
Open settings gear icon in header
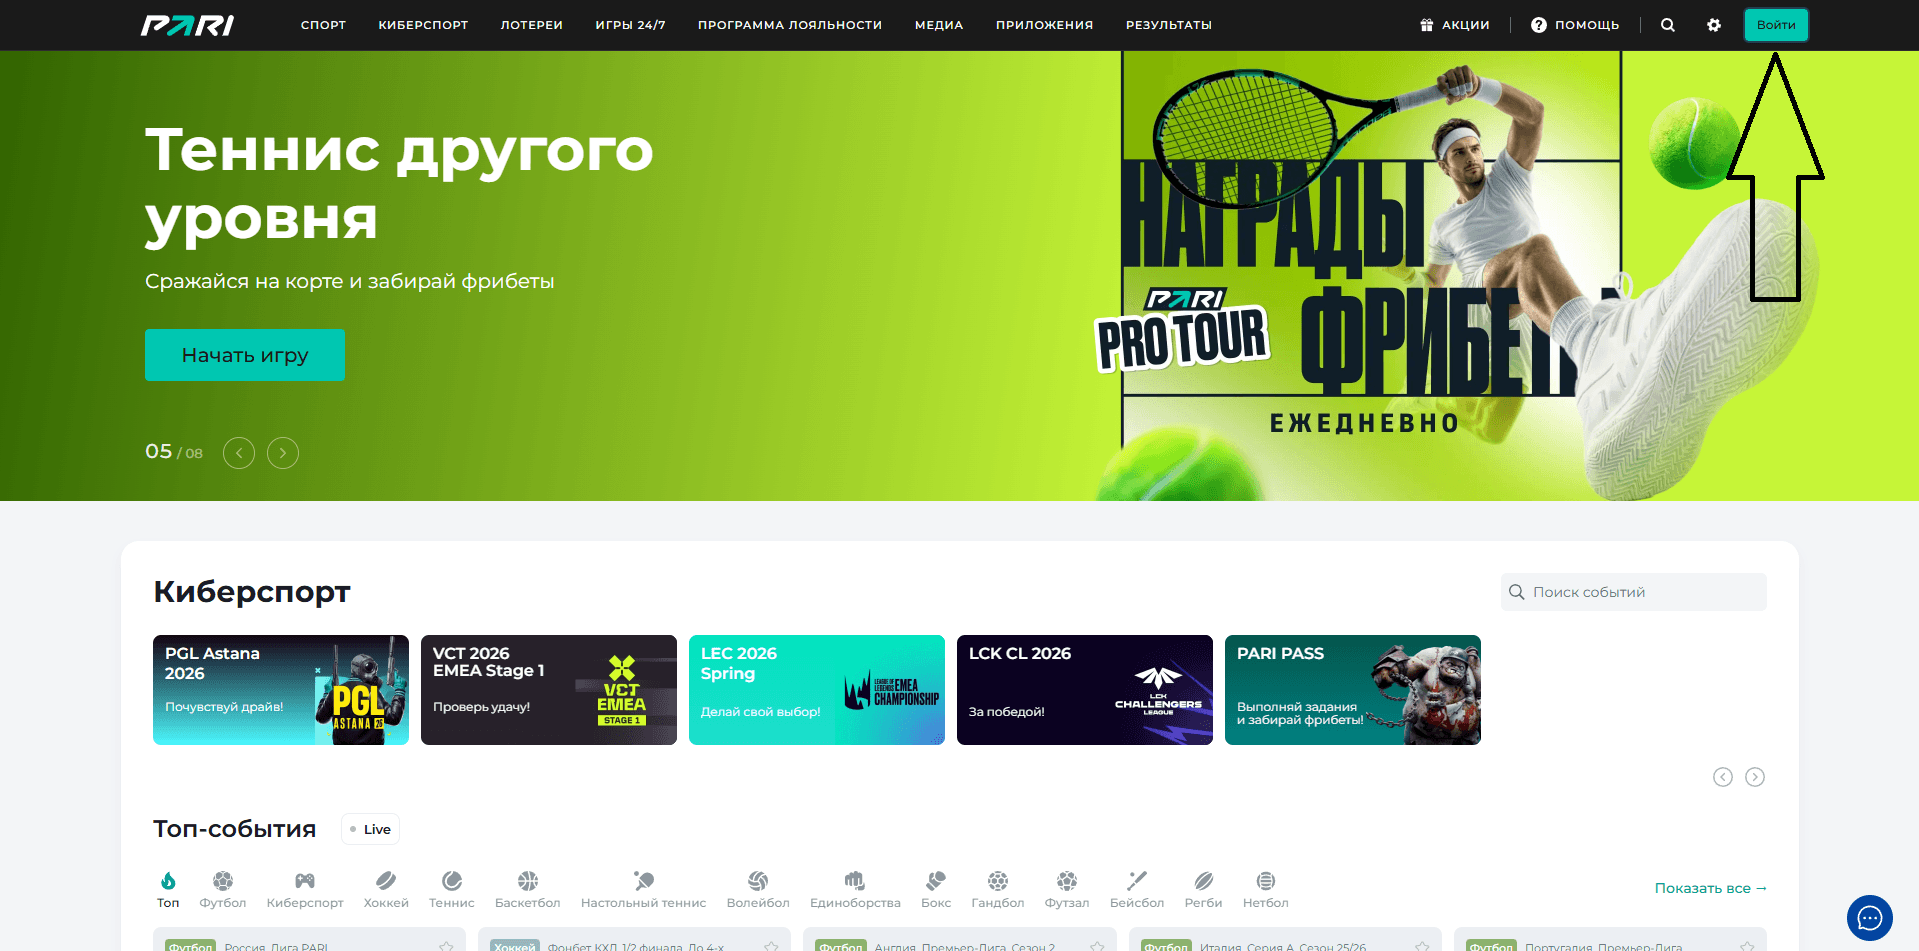click(x=1714, y=25)
